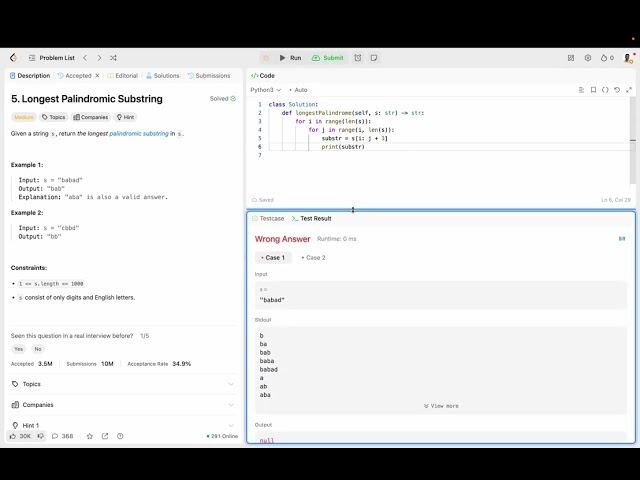
Task: Open the Python3 language dropdown
Action: click(266, 90)
